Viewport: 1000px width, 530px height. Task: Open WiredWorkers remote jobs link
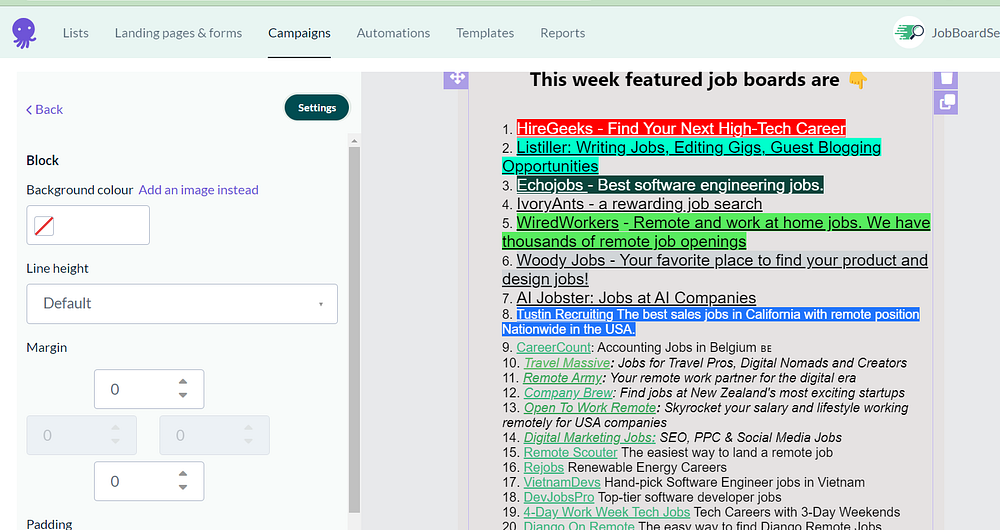coord(716,232)
